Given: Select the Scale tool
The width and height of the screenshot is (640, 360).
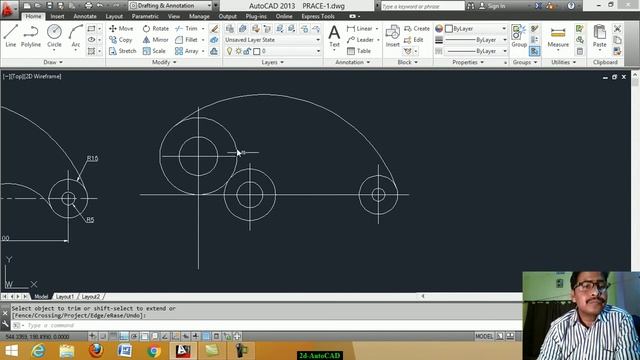Looking at the screenshot, I should pos(154,51).
